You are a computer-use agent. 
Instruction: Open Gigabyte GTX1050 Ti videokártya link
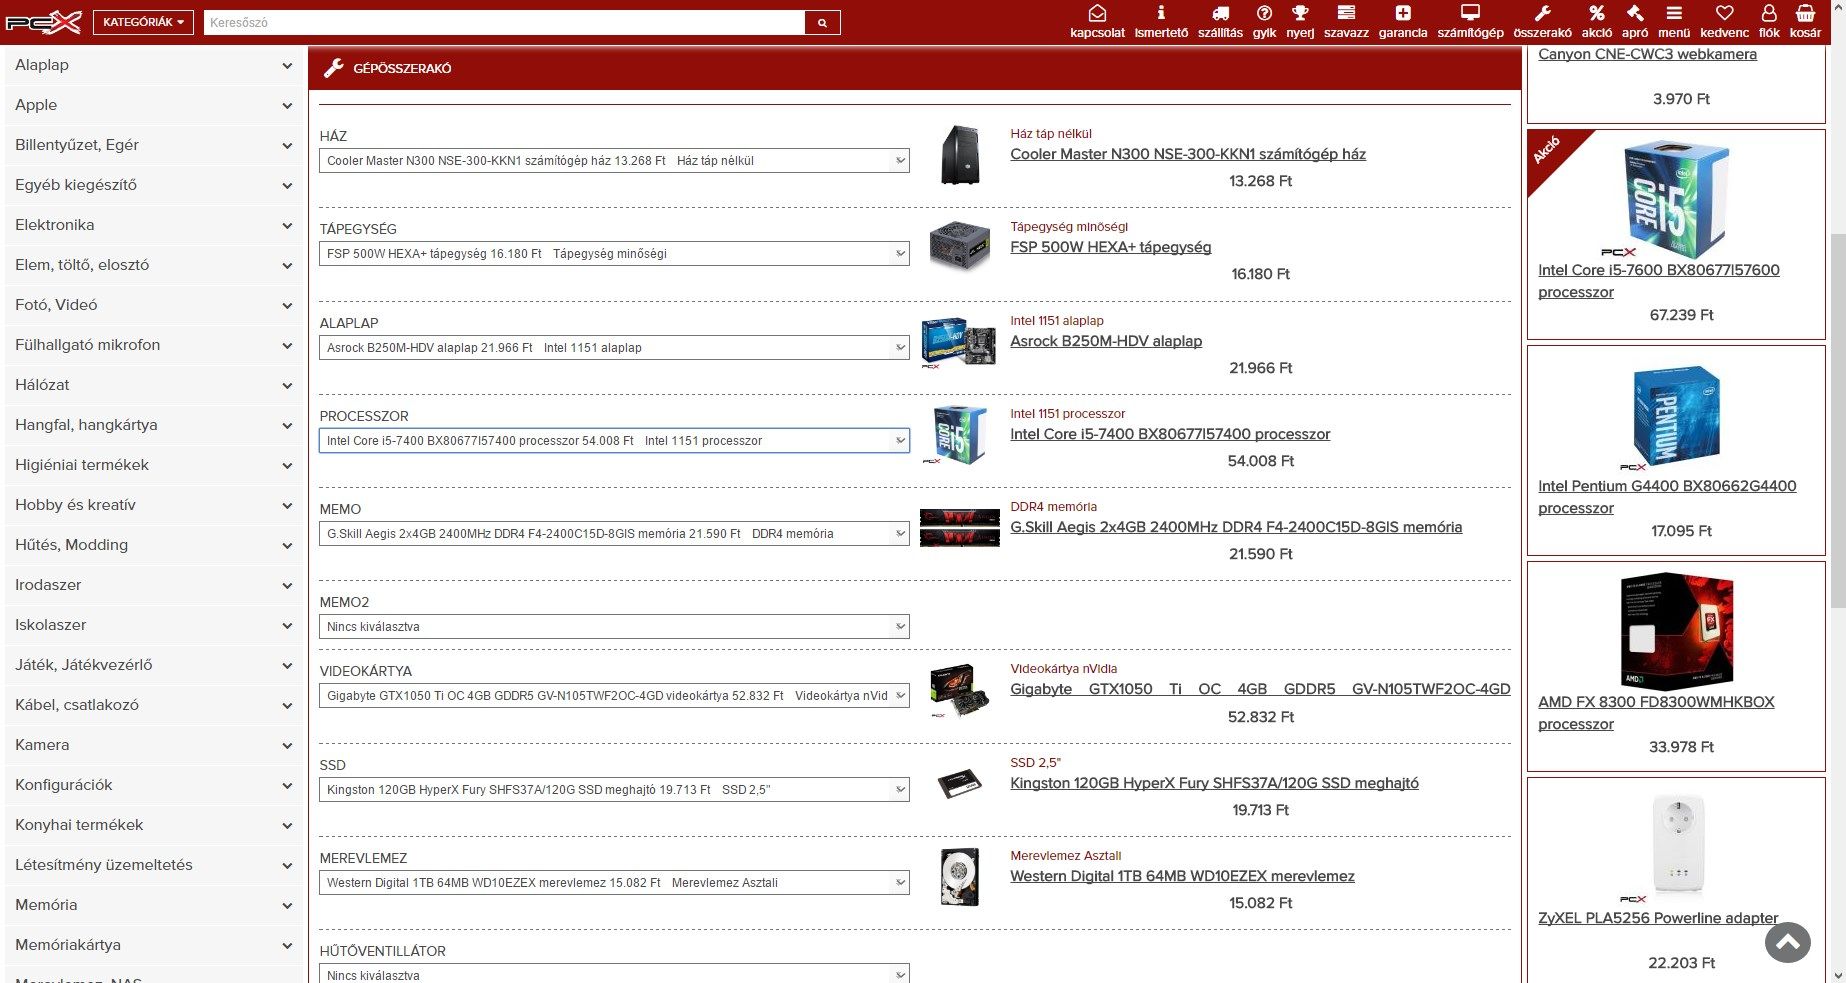tap(1260, 689)
